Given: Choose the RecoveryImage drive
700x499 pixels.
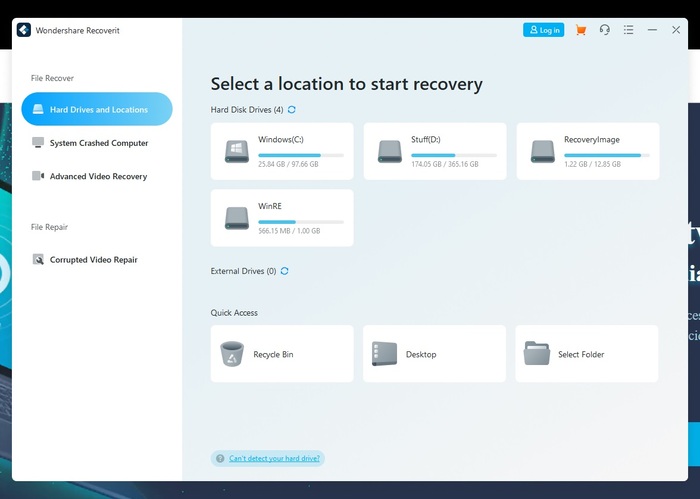Looking at the screenshot, I should 588,151.
